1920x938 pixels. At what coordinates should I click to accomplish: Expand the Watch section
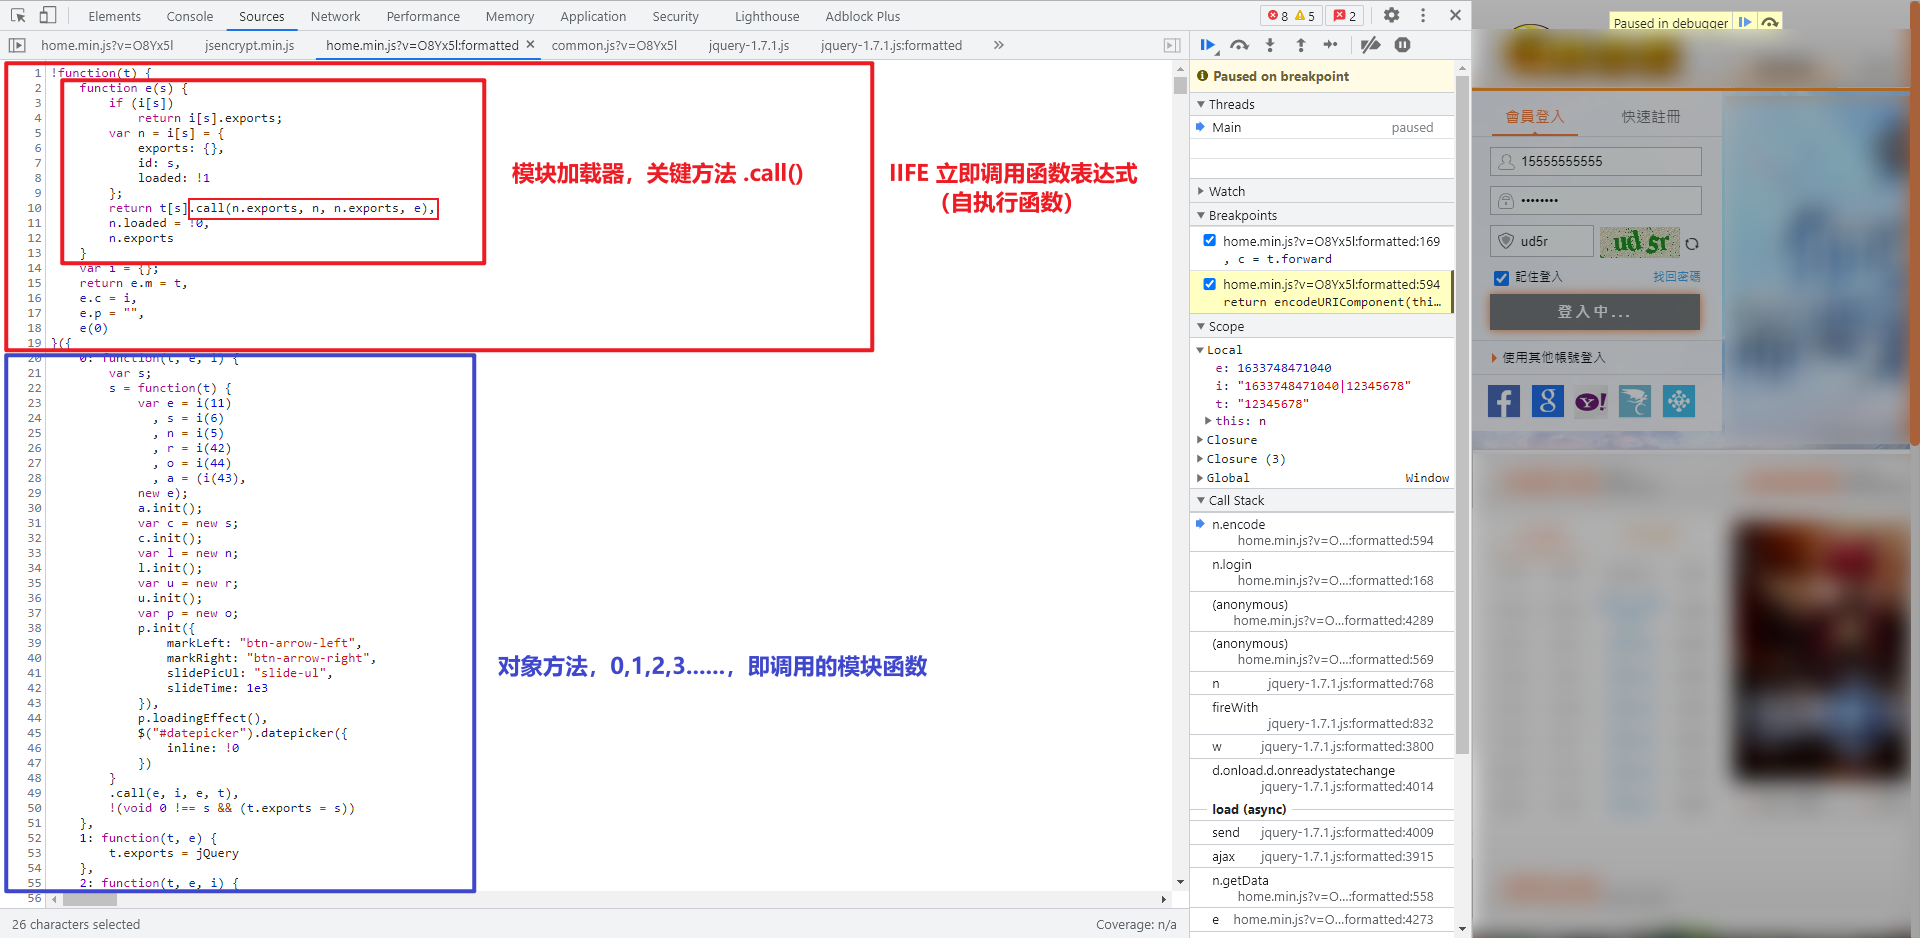pos(1226,191)
